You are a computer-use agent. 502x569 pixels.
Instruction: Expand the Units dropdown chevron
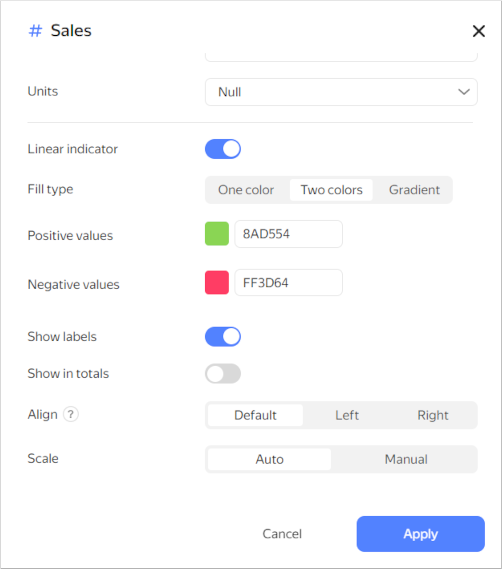click(464, 92)
